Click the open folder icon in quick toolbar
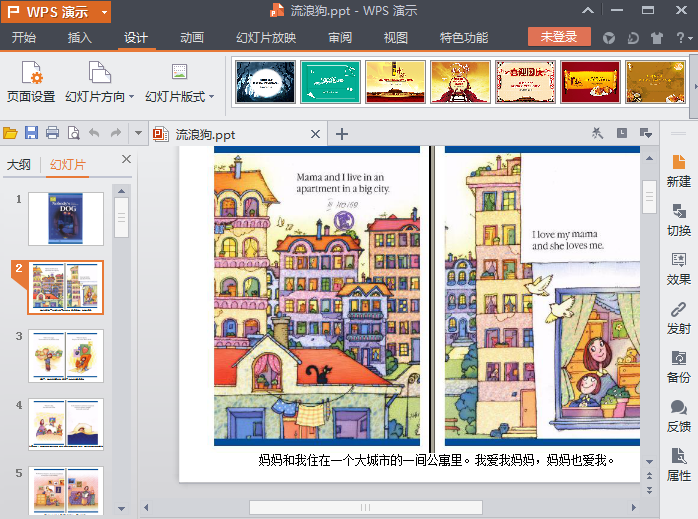 [10, 133]
